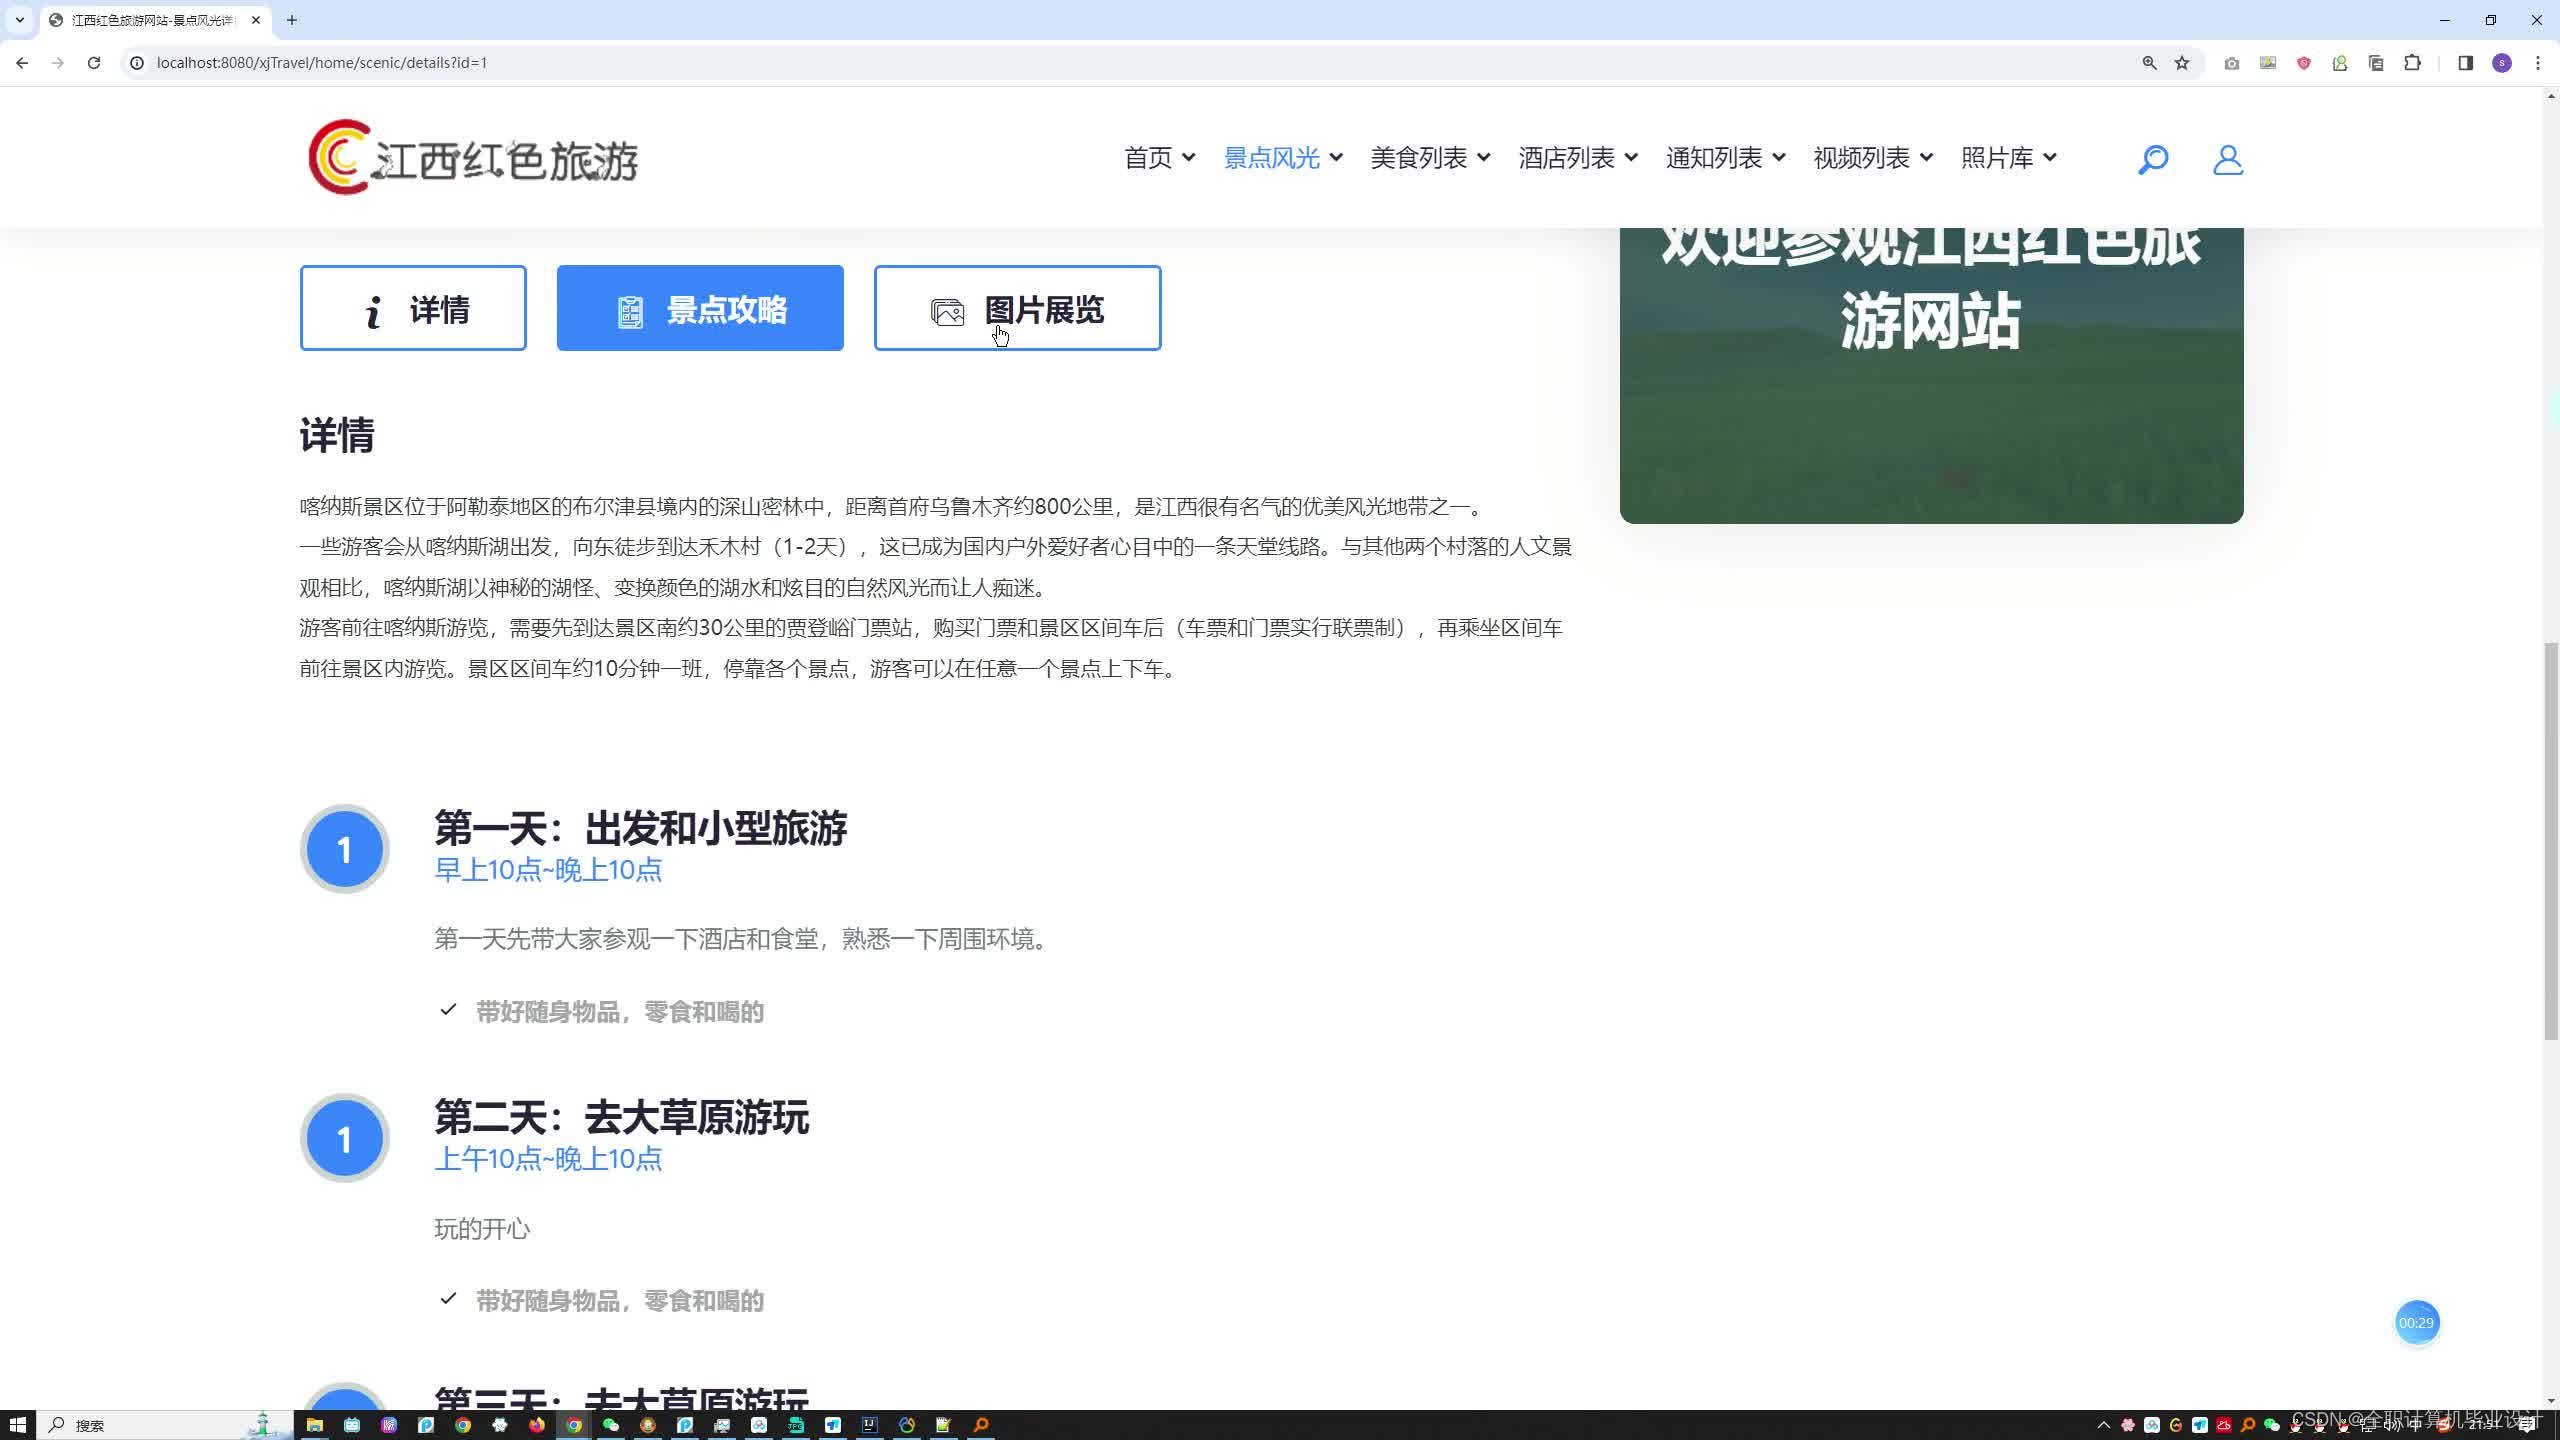
Task: Switch to the 详情 tab
Action: pos(413,308)
